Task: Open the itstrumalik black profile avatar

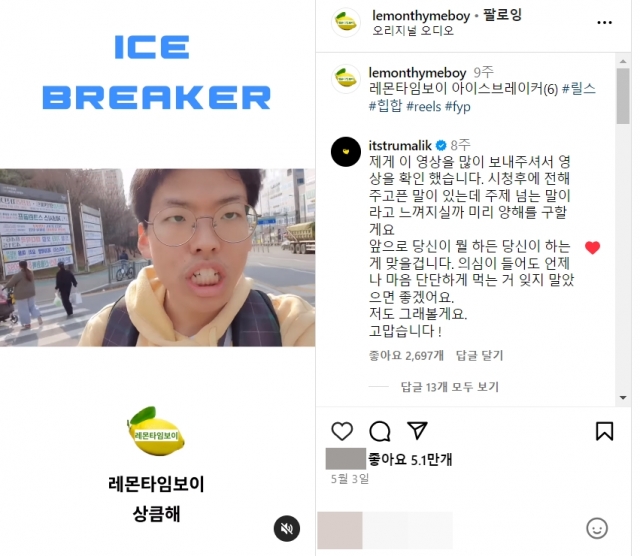Action: (346, 151)
